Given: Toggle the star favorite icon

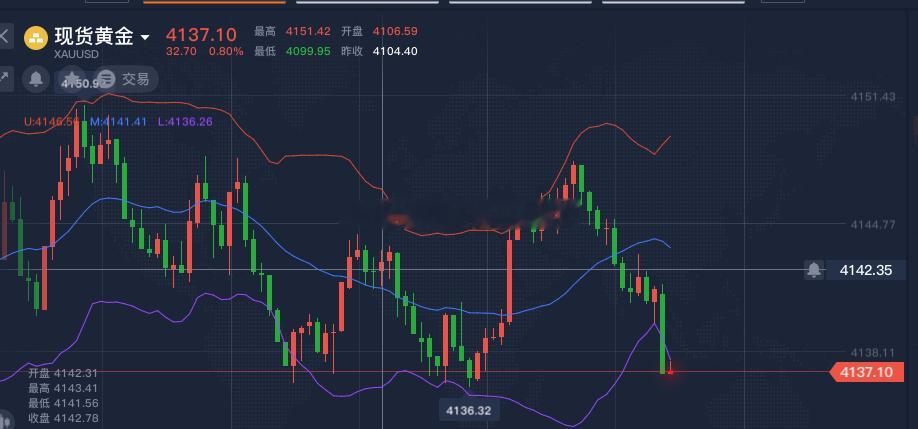Looking at the screenshot, I should [71, 78].
